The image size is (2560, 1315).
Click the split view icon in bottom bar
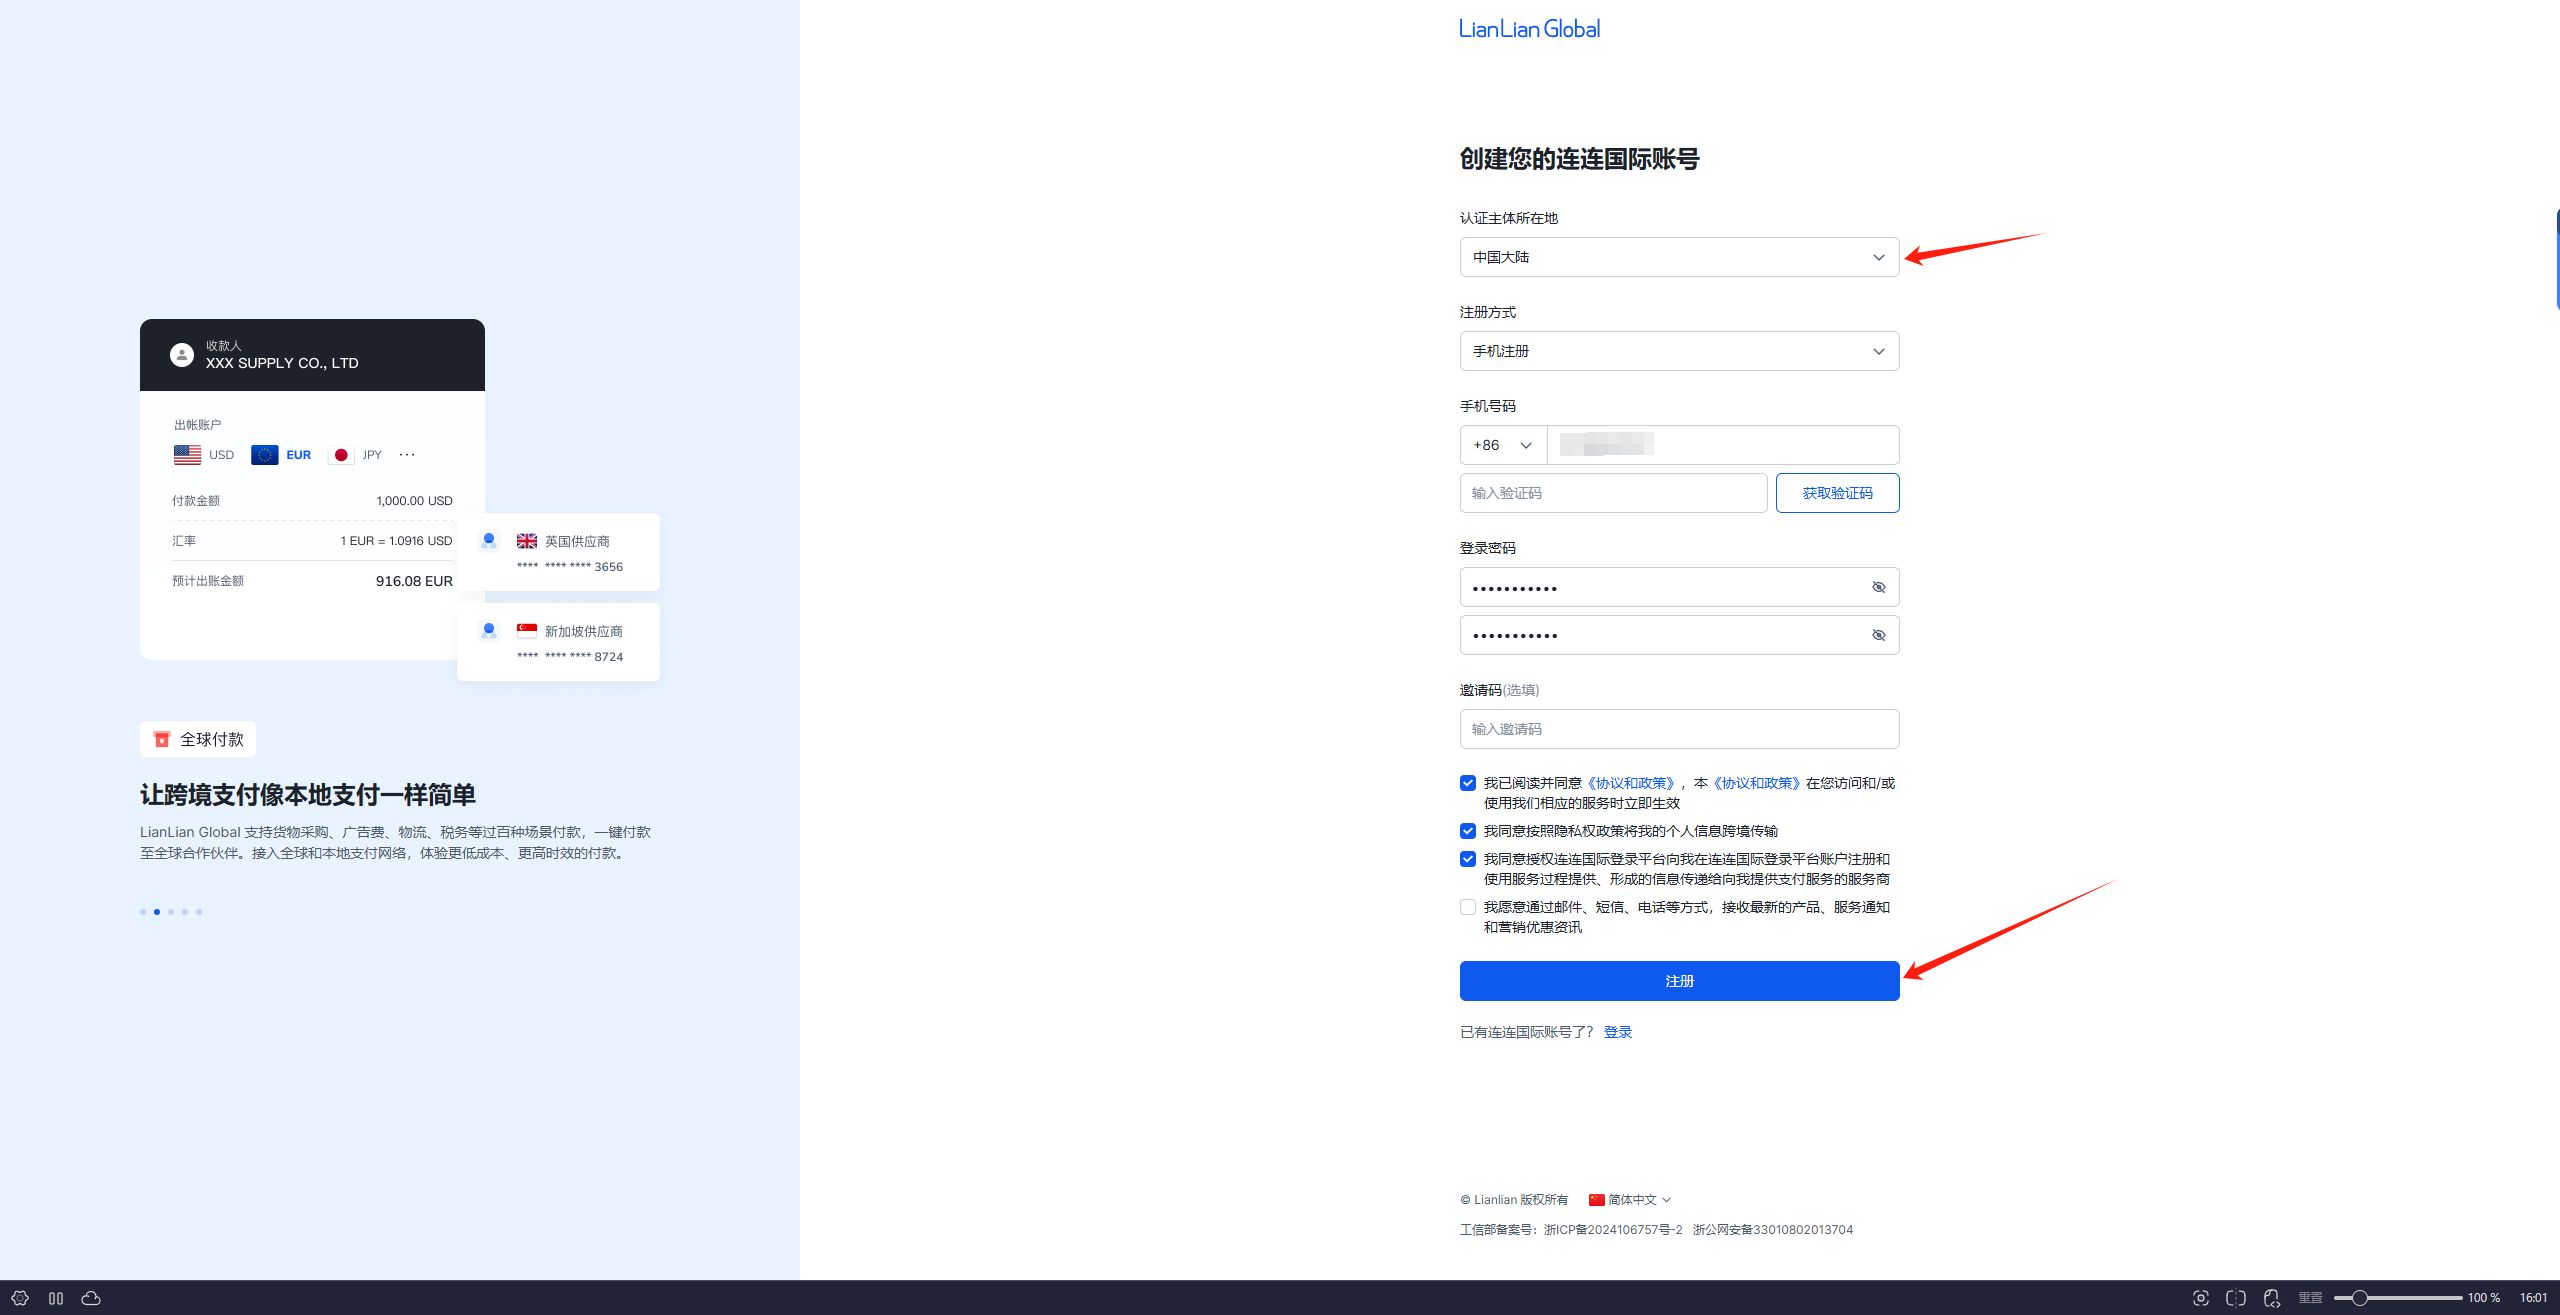tap(2236, 1298)
